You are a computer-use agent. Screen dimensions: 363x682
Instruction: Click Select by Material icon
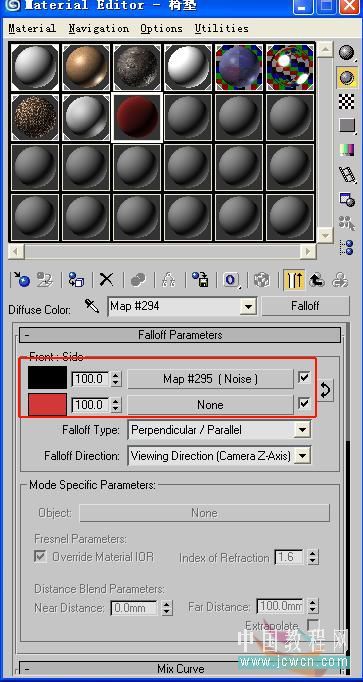tap(346, 224)
